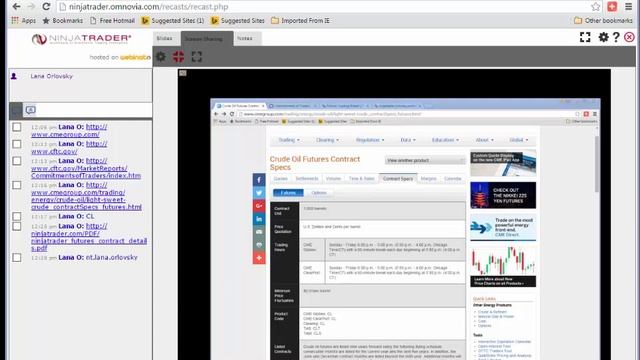Viewport: 640px width, 360px height.
Task: Expand the Data dropdown on CME nav bar
Action: point(408,140)
